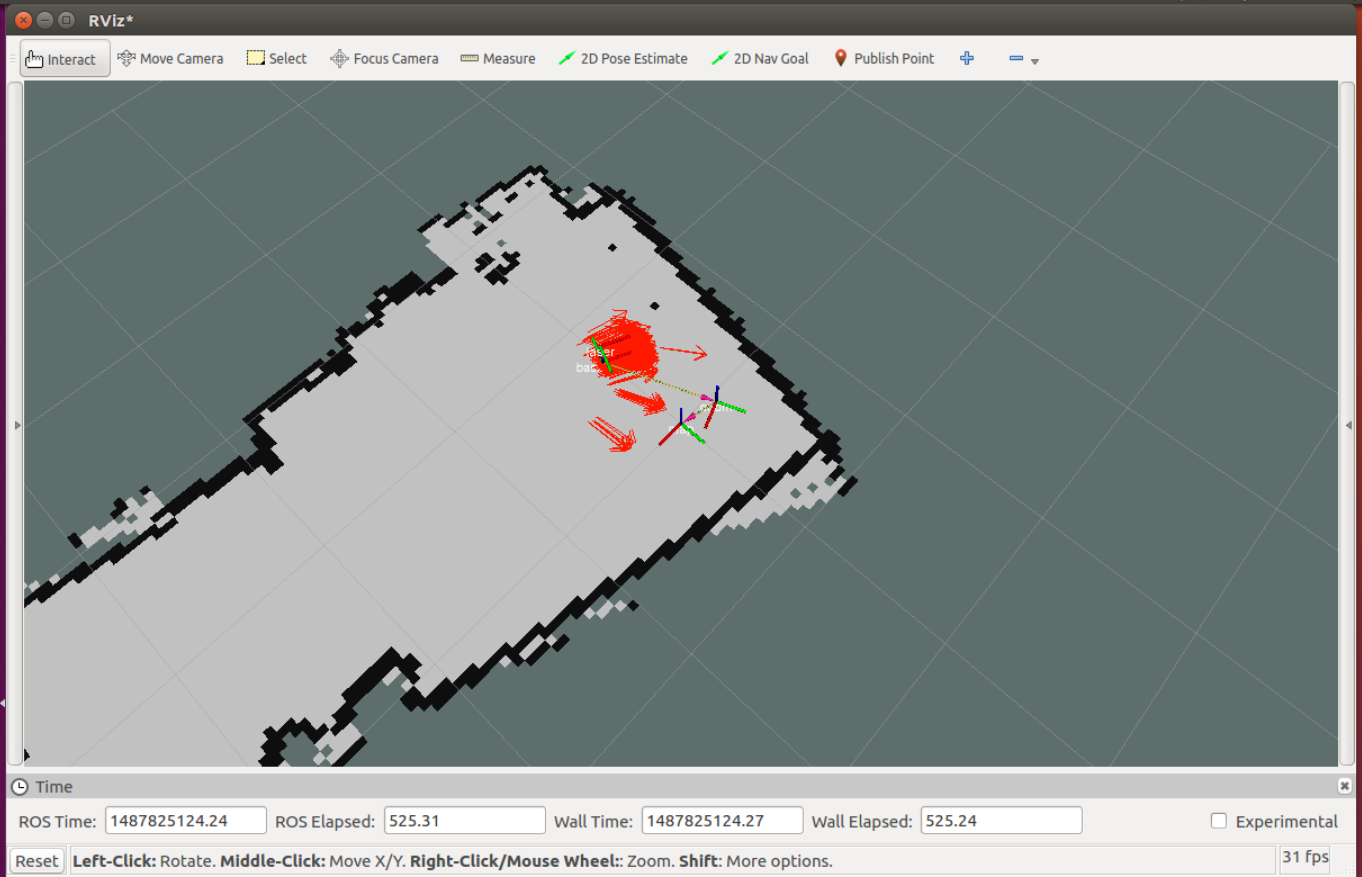Click the Time panel clock icon
This screenshot has width=1362, height=877.
click(20, 787)
